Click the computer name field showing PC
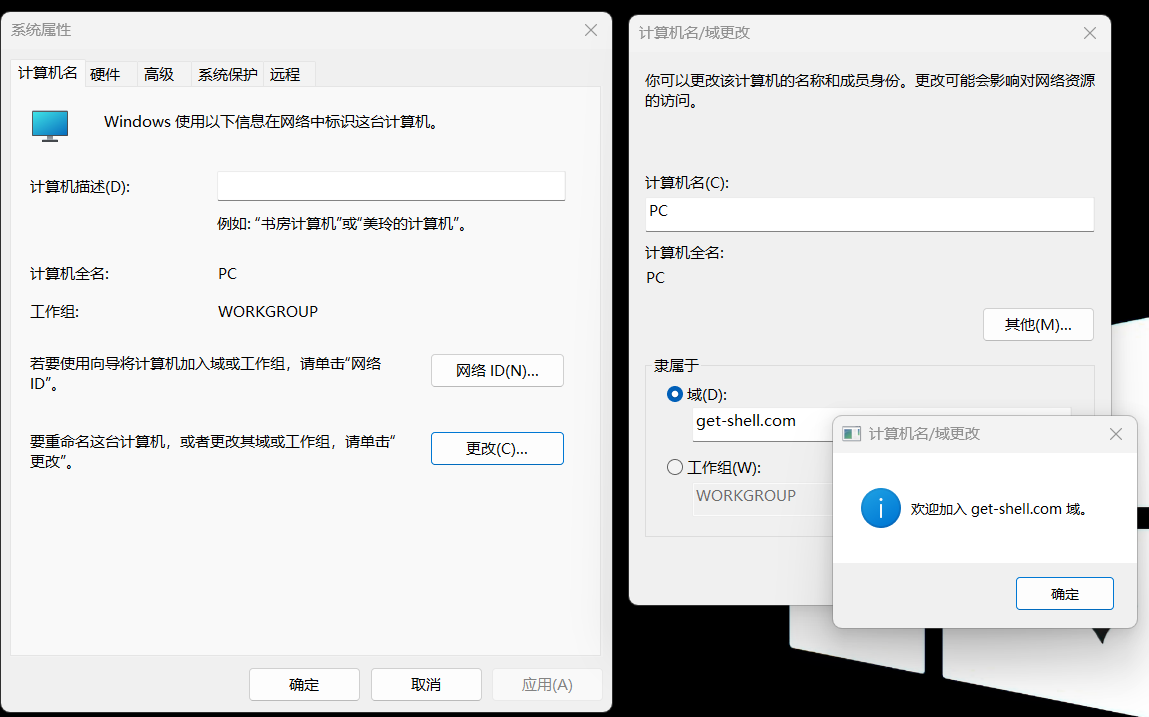The height and width of the screenshot is (717, 1149). [x=869, y=211]
